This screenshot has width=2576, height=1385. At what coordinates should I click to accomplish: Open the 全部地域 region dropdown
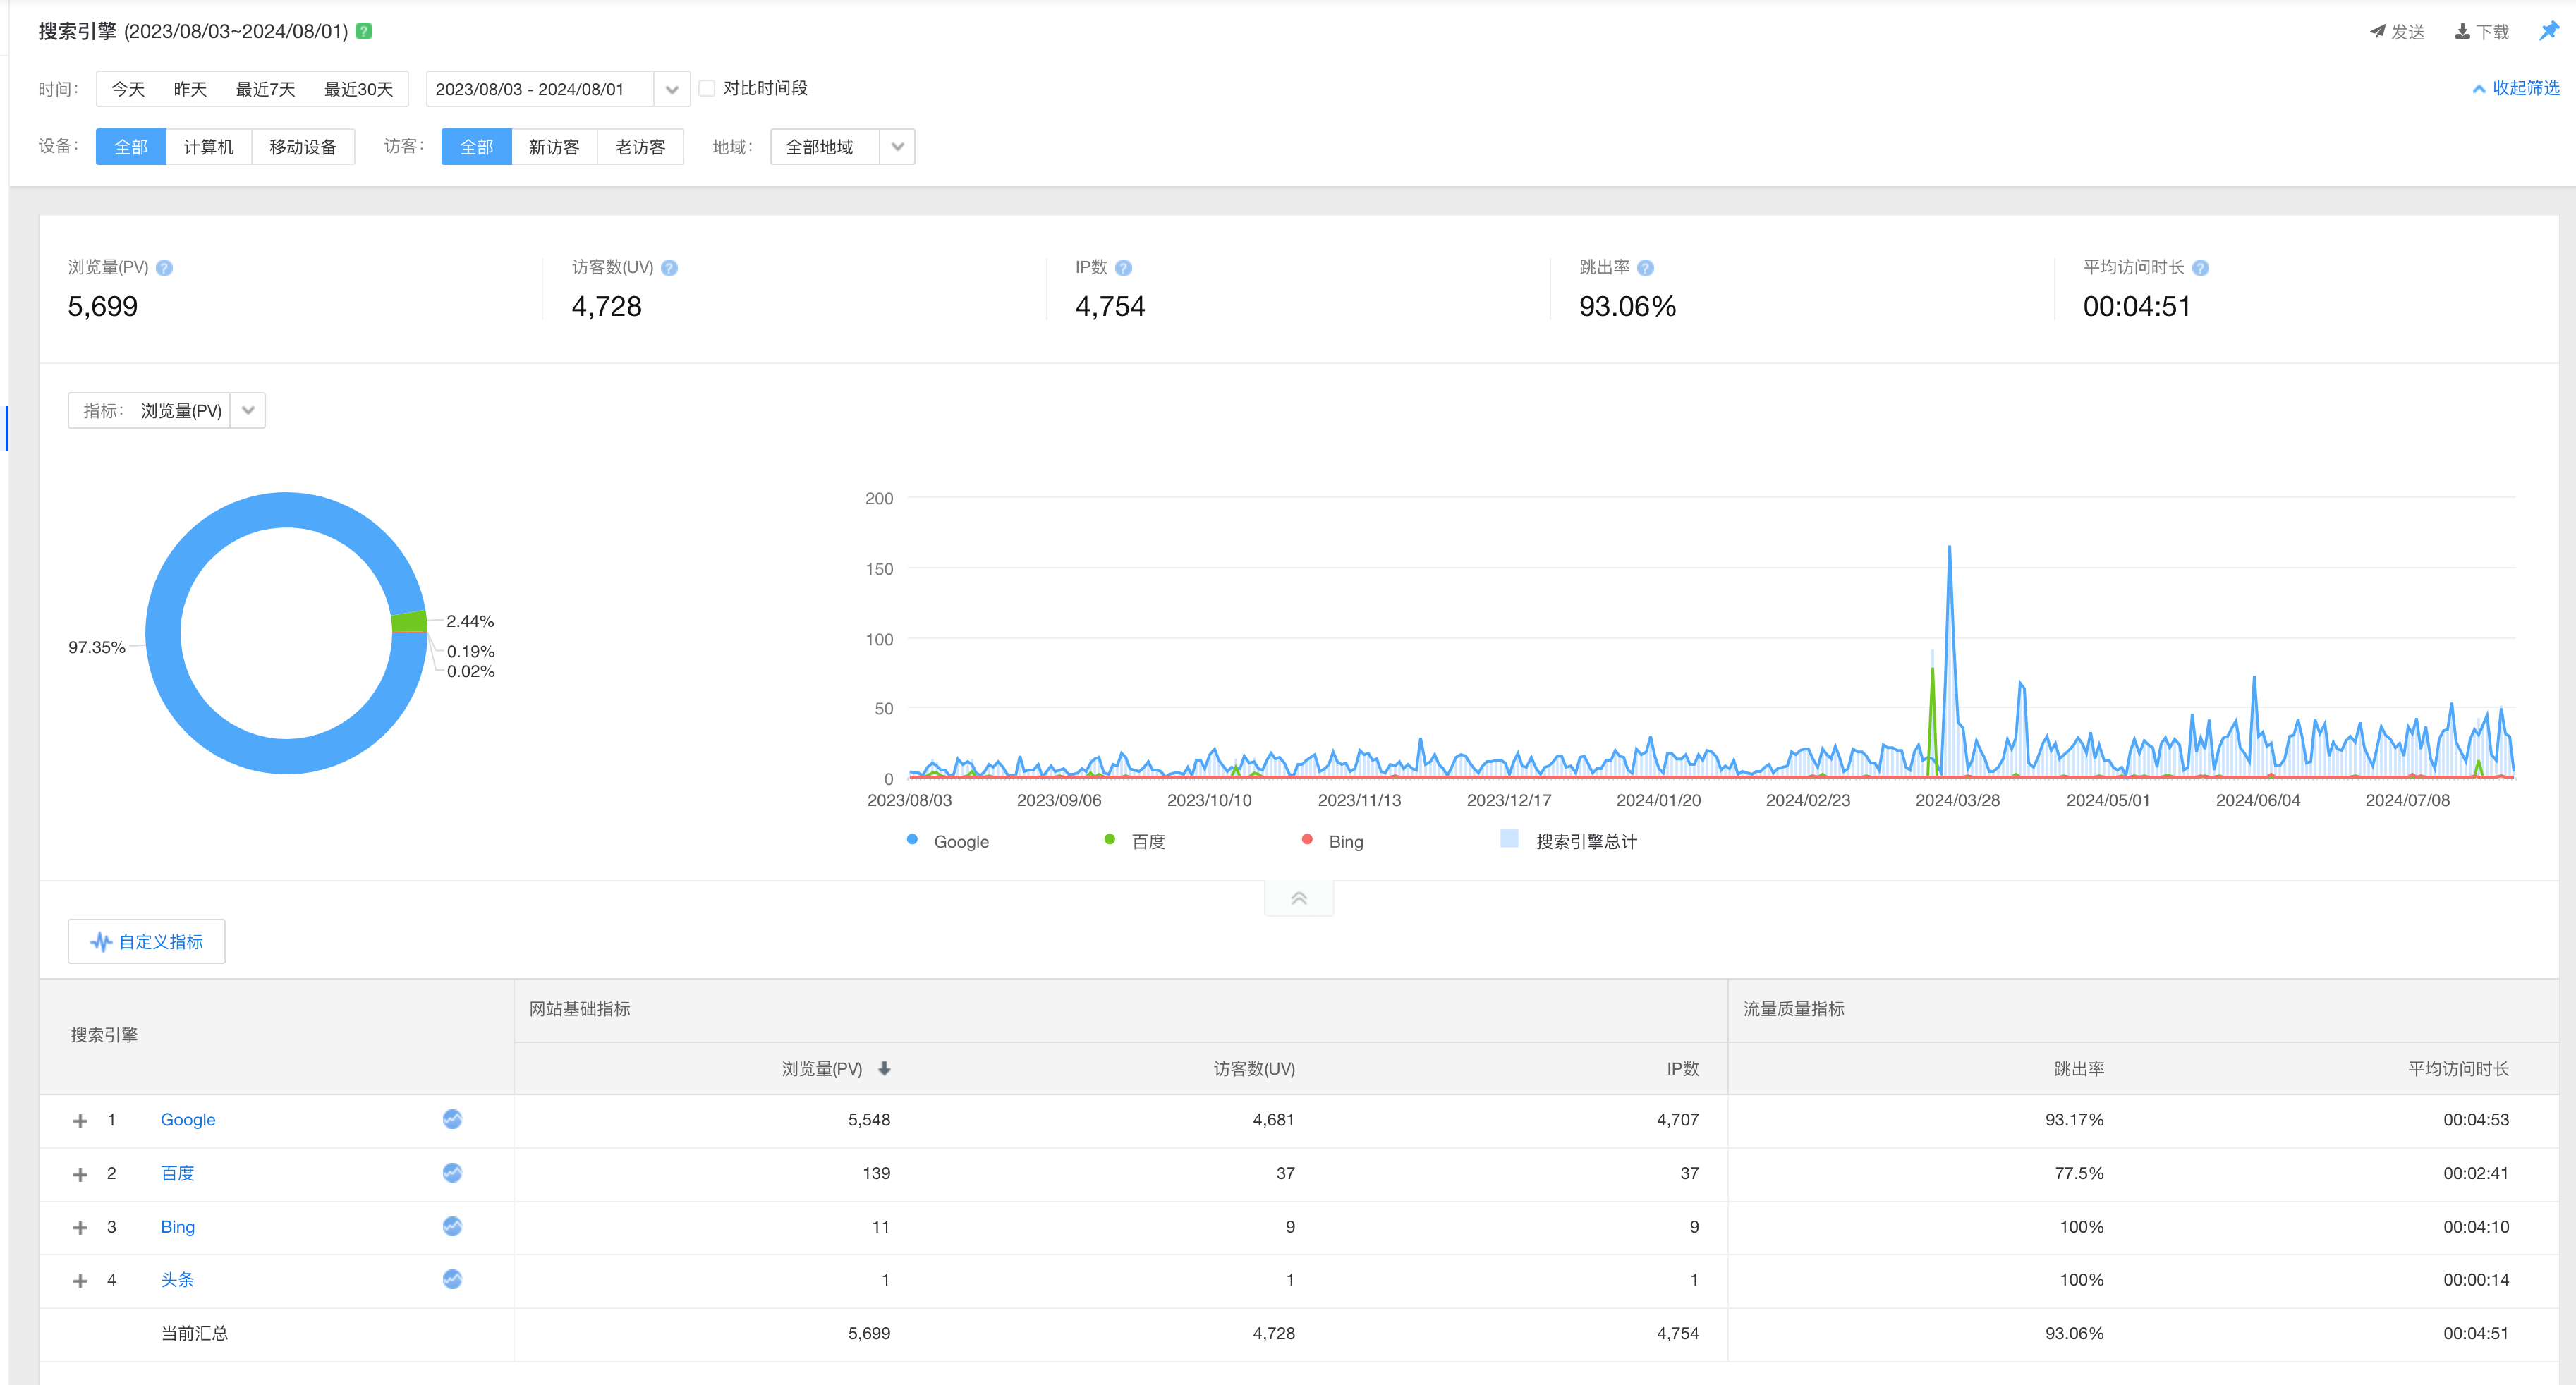coord(842,147)
